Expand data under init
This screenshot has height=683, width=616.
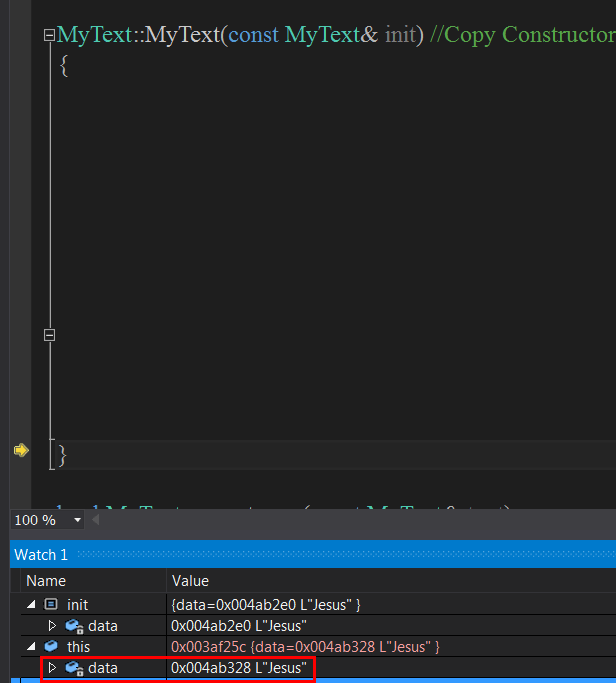52,626
